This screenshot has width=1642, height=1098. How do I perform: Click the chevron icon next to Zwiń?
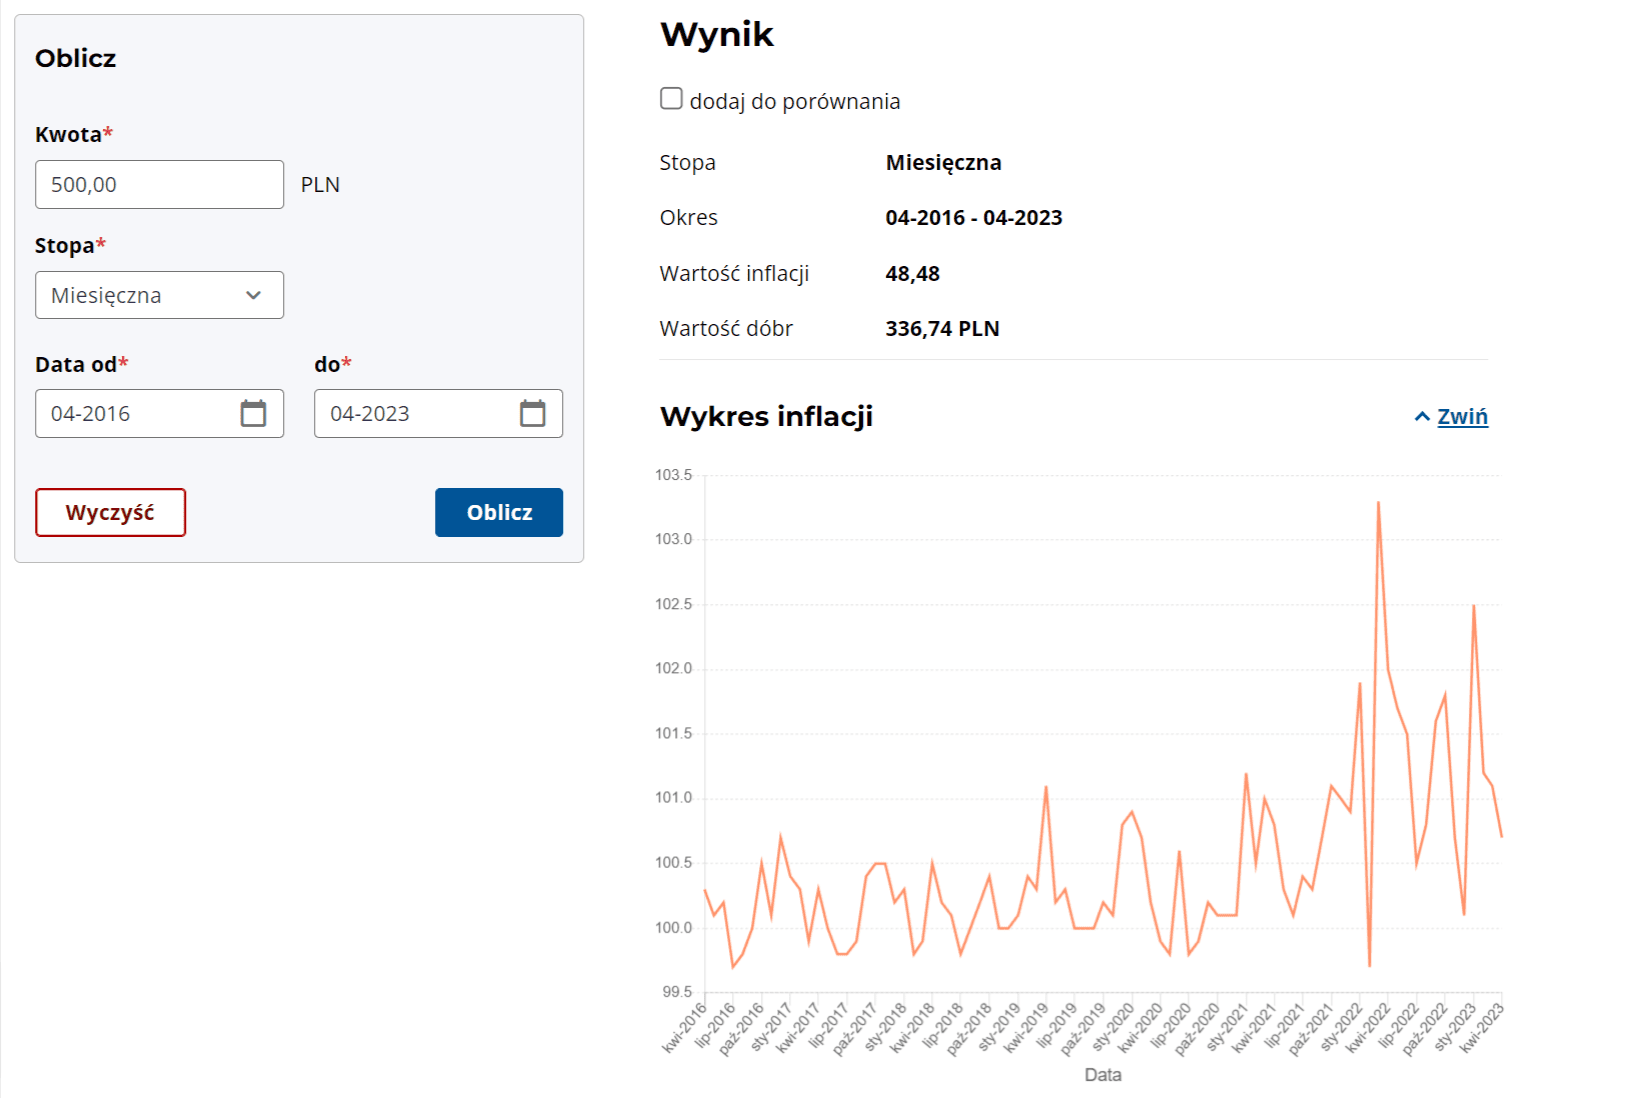1422,416
